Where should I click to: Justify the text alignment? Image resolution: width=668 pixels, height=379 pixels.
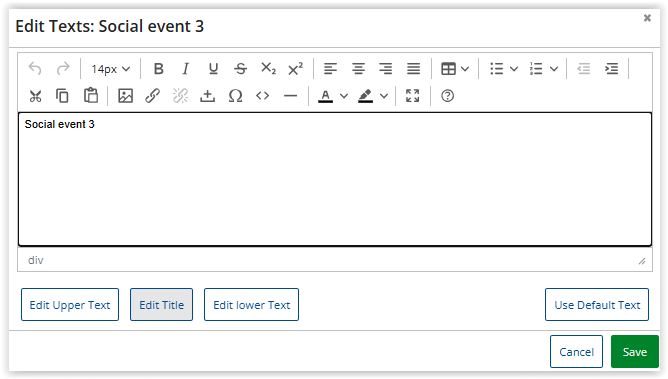(x=413, y=69)
